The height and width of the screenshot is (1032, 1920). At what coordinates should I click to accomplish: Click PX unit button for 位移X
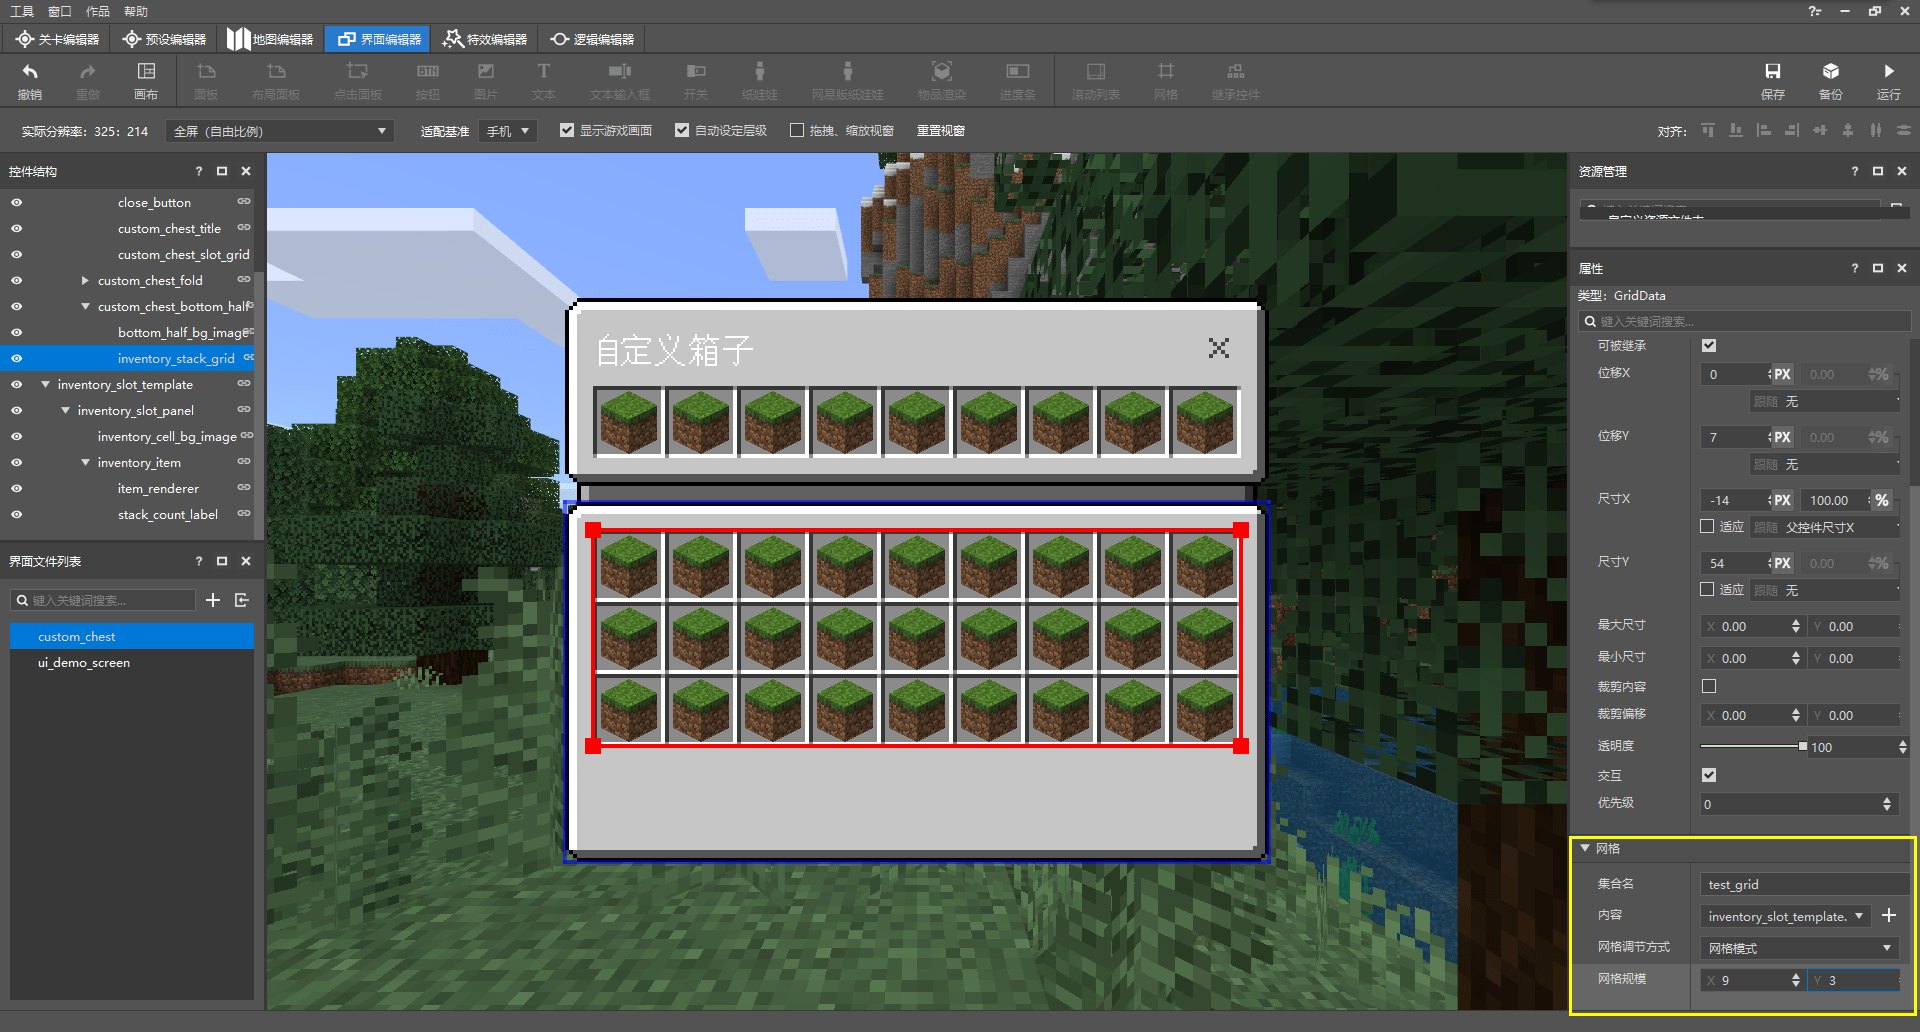coord(1782,374)
